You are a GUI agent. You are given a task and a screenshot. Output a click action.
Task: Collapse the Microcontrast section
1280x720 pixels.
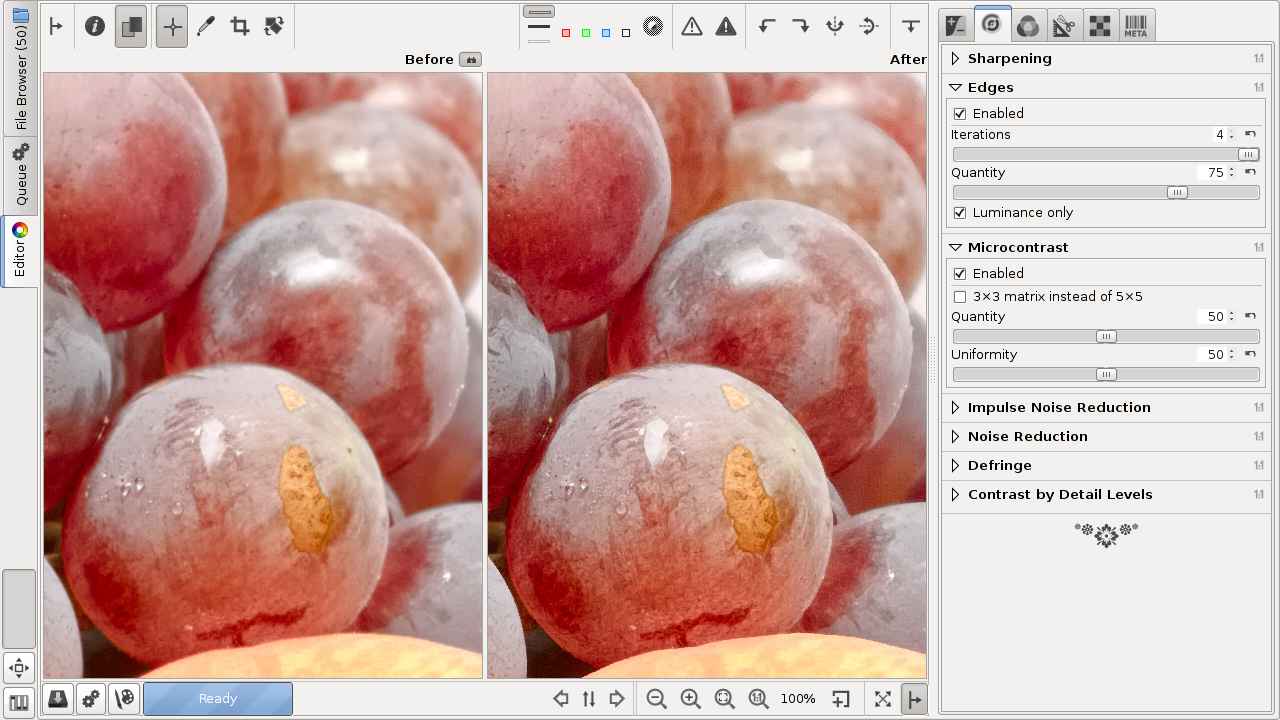pyautogui.click(x=1017, y=248)
